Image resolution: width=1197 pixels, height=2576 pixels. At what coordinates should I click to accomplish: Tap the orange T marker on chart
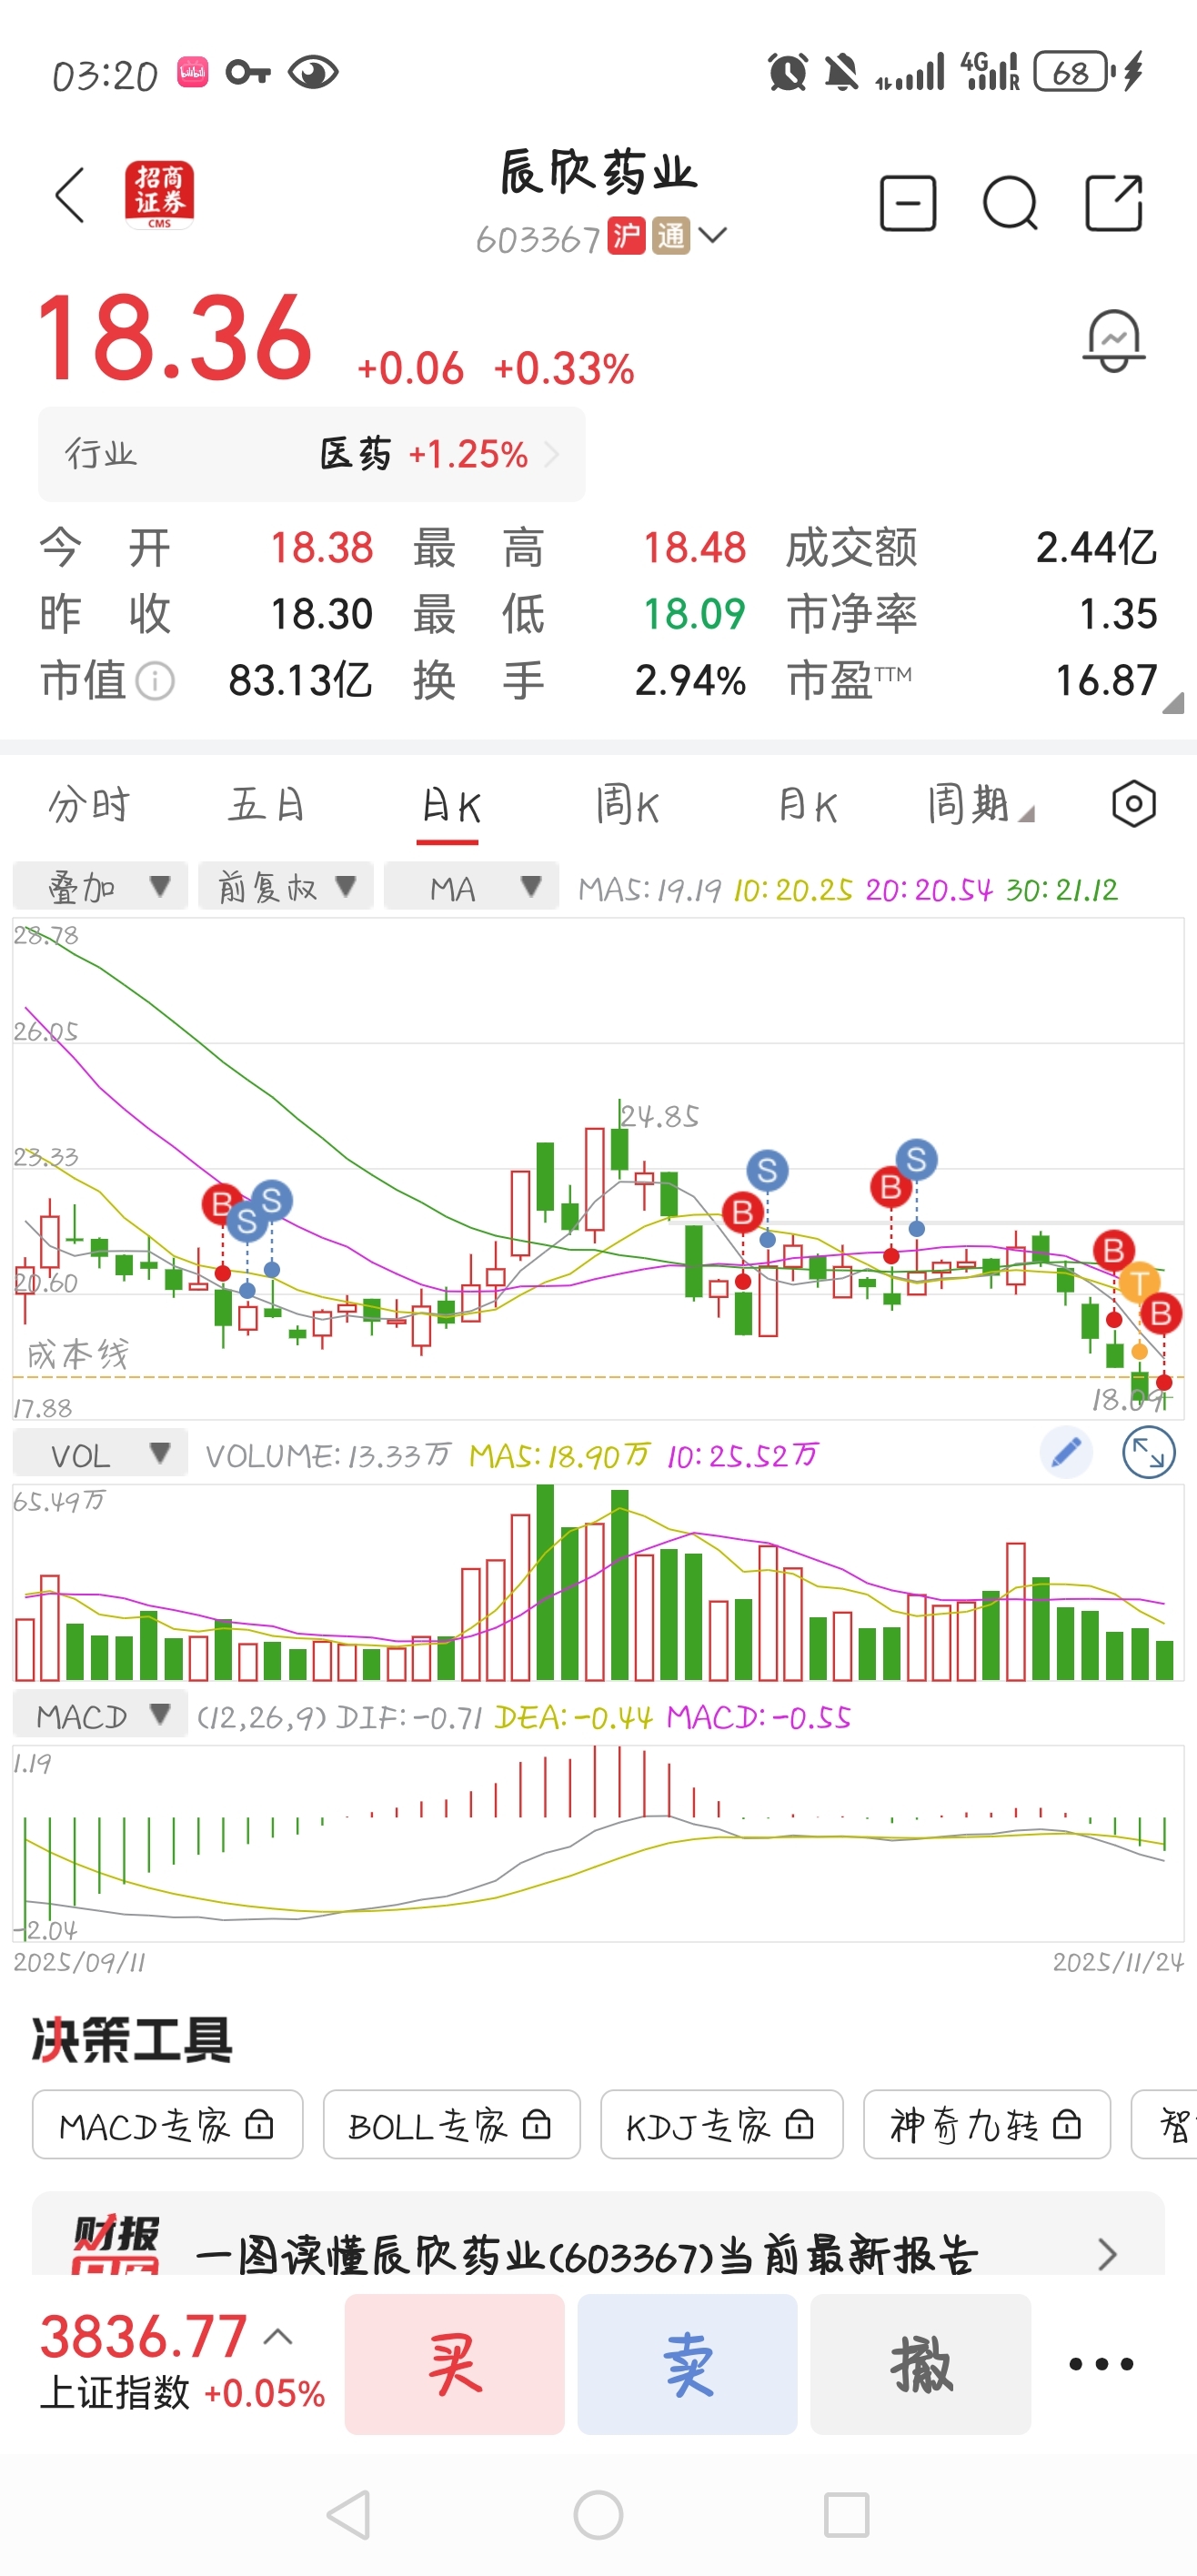pyautogui.click(x=1139, y=1282)
